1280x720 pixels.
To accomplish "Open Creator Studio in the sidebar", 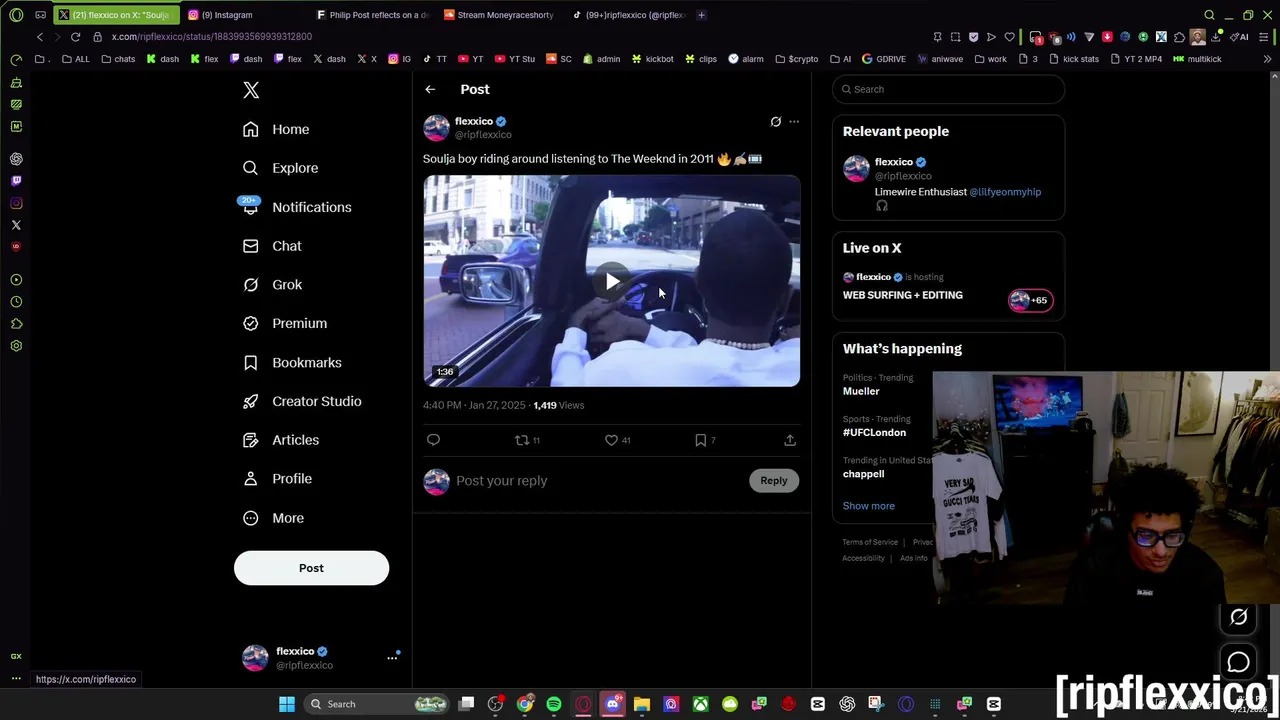I will coord(303,401).
